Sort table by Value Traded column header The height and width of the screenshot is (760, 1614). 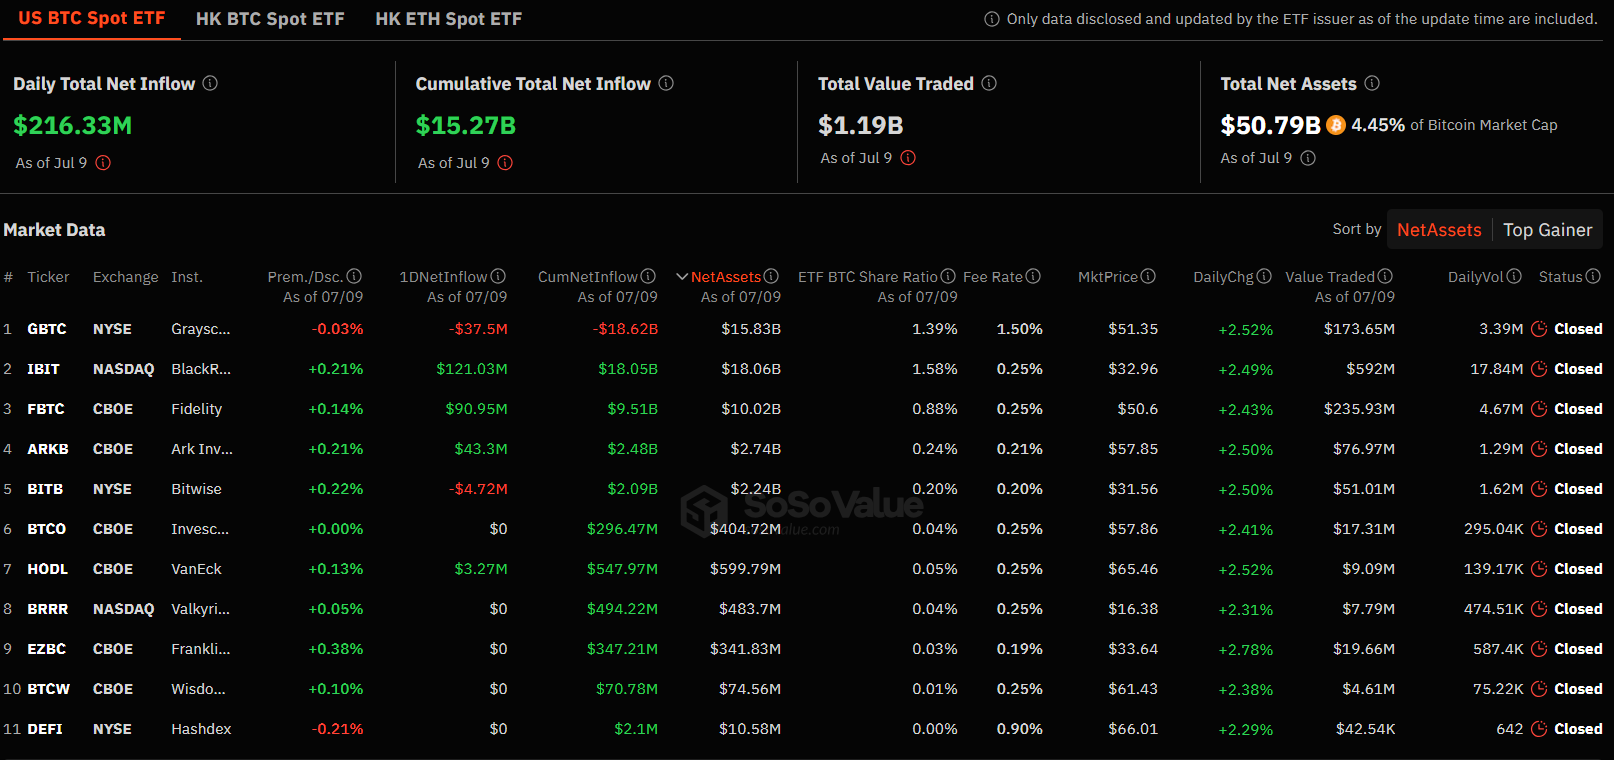[1330, 277]
